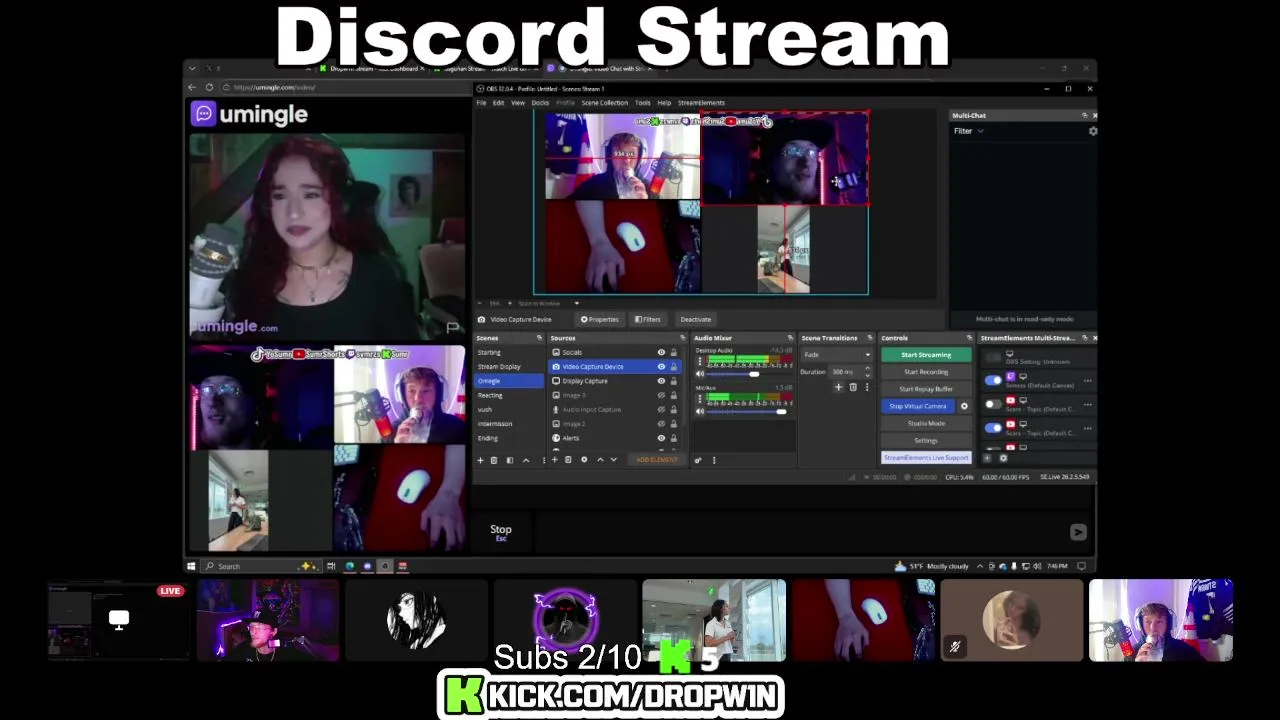Open the OBS Tools menu
The width and height of the screenshot is (1280, 720).
[x=642, y=102]
